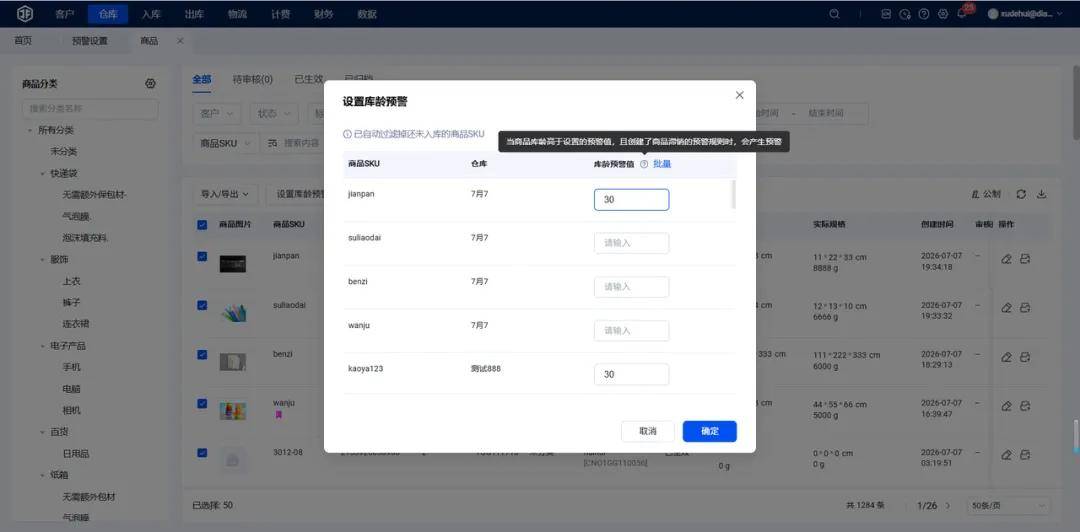1080x532 pixels.
Task: Click the refresh icon above the table
Action: coord(1021,194)
